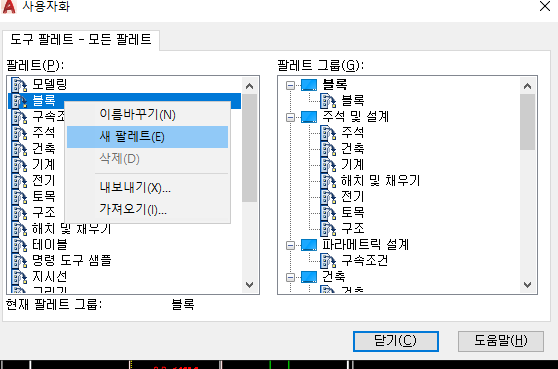Viewport: 558px width, 369px height.
Task: Click the palette icon next to 주석 in left list
Action: 19,133
